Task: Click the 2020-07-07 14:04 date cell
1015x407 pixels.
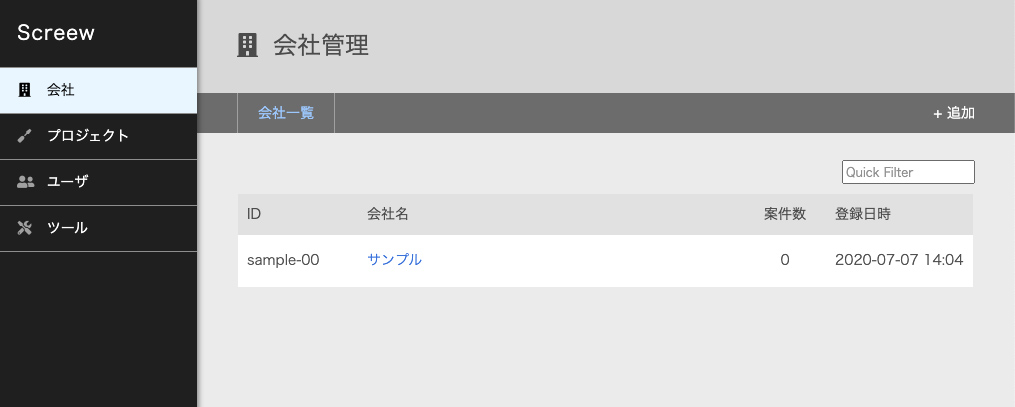Action: 898,260
